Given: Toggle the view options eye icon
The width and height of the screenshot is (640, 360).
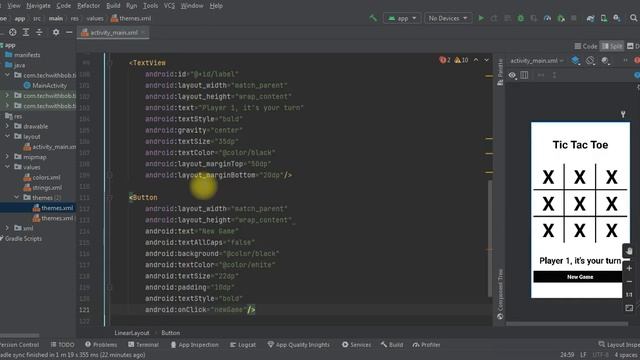Looking at the screenshot, I should [x=512, y=75].
